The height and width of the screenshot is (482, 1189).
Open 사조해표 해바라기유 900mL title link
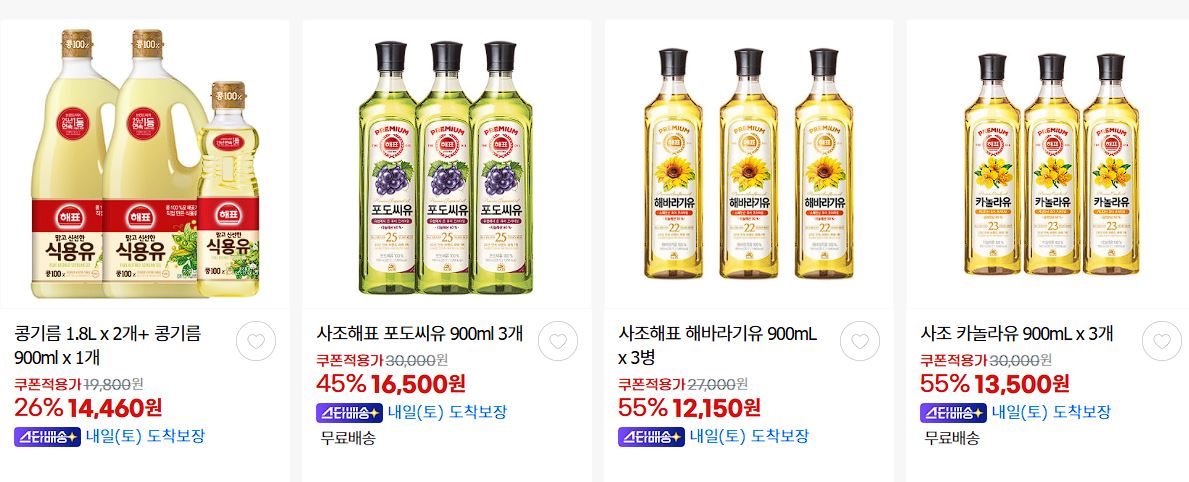click(x=718, y=345)
